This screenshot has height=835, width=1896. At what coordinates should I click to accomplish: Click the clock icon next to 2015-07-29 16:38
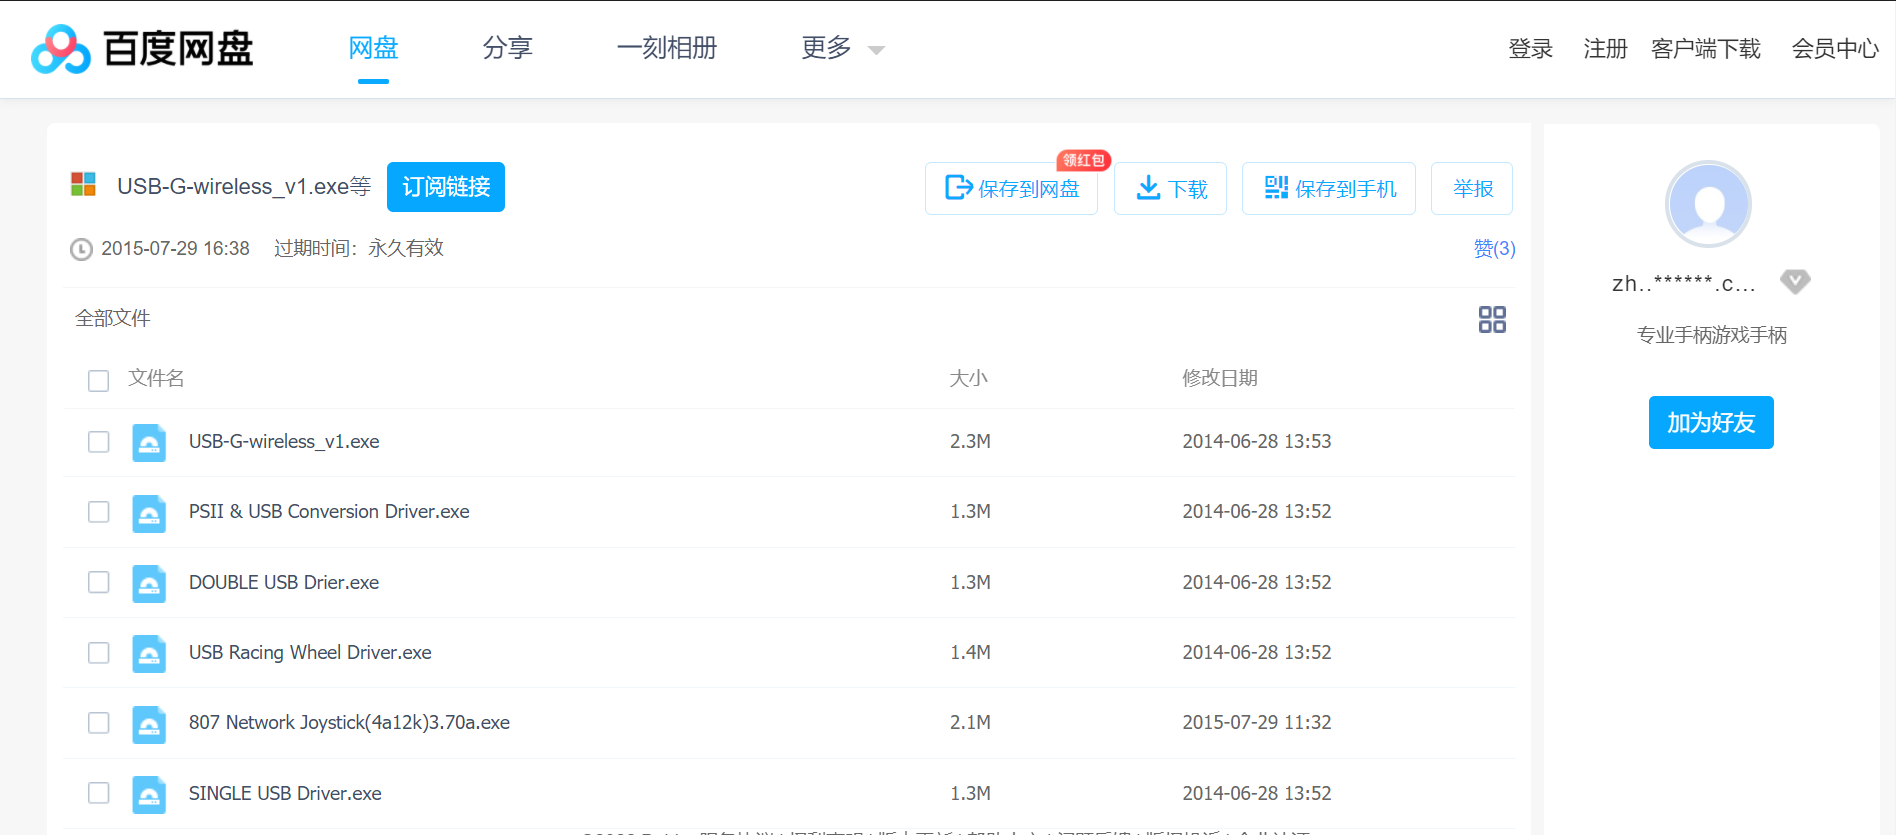pos(81,249)
